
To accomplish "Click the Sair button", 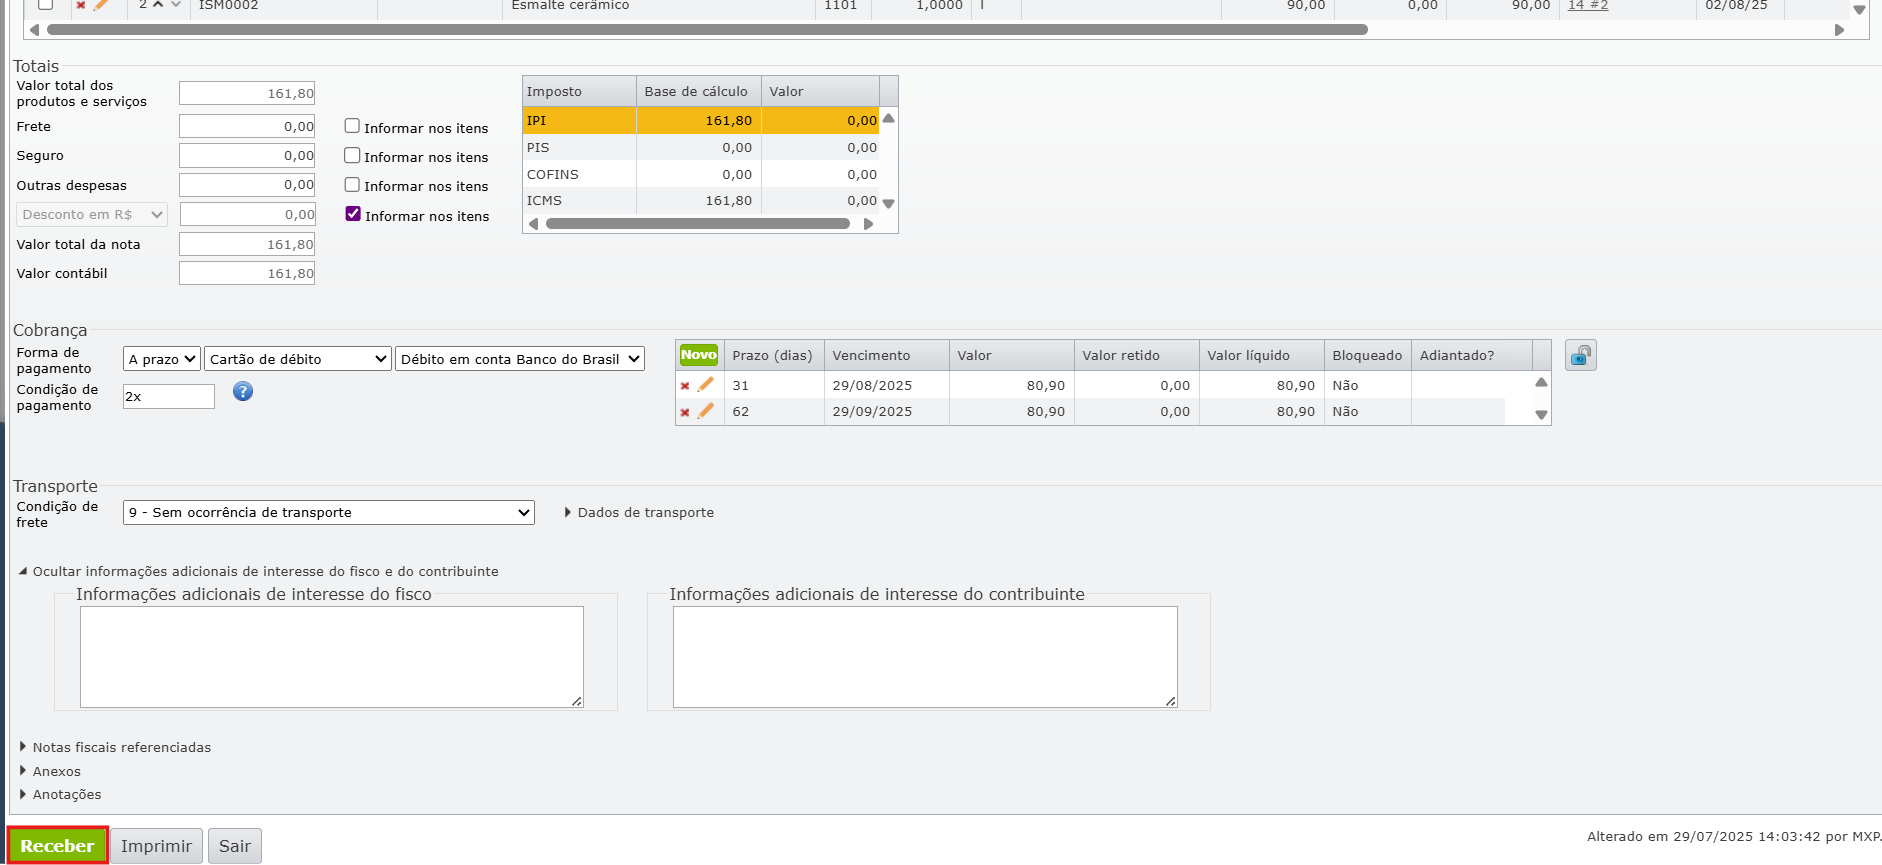I will pyautogui.click(x=235, y=846).
